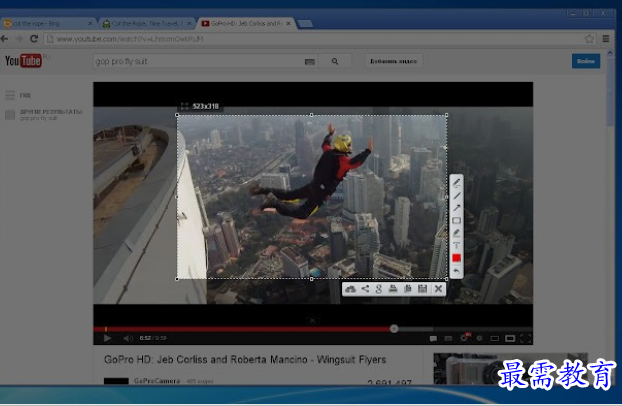Click the YouTube logo

click(23, 61)
